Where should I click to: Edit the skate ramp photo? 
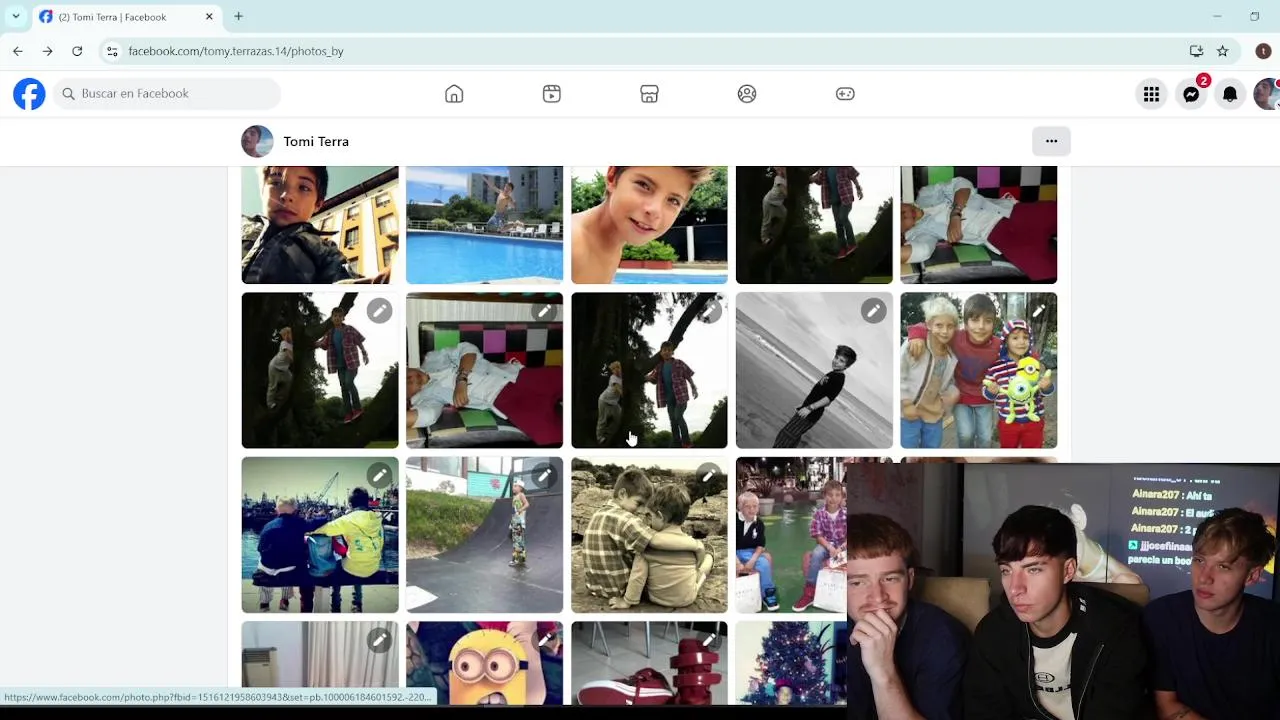tap(544, 476)
